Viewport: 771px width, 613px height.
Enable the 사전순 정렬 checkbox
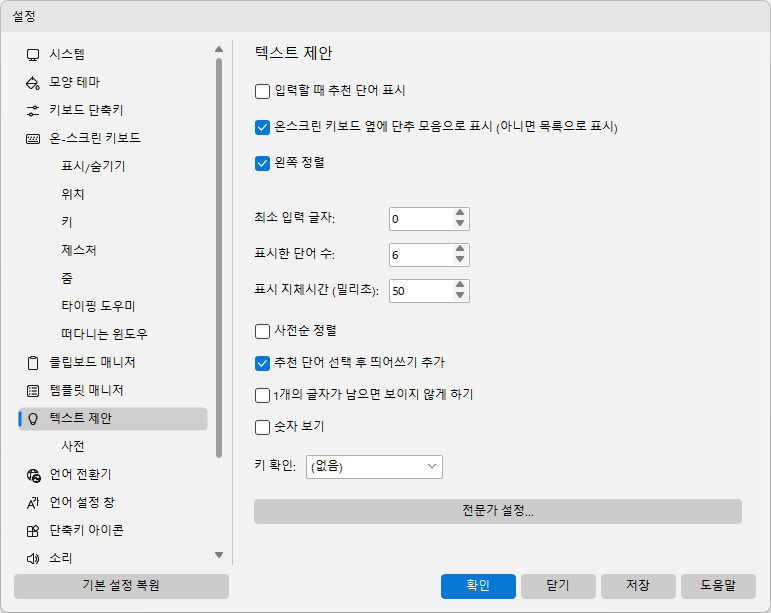(263, 331)
